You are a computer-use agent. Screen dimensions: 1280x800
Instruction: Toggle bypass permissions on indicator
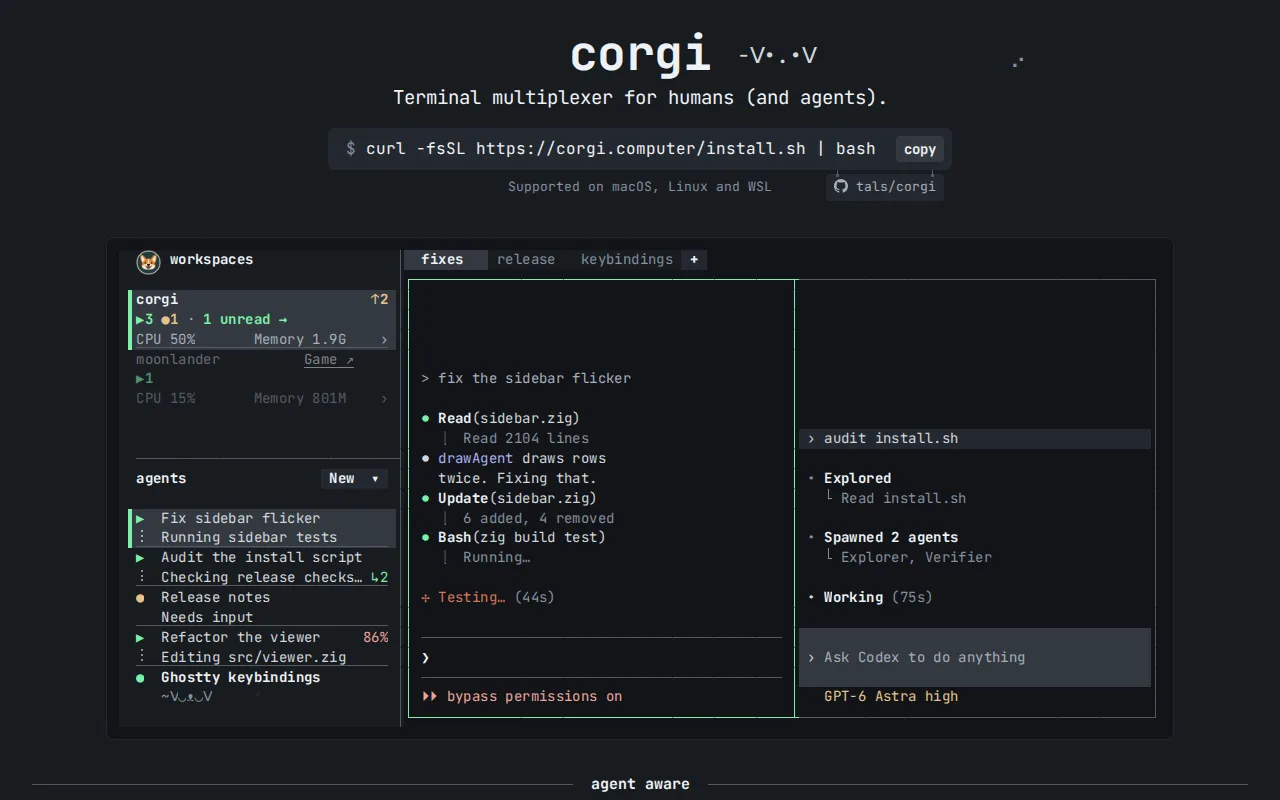522,697
